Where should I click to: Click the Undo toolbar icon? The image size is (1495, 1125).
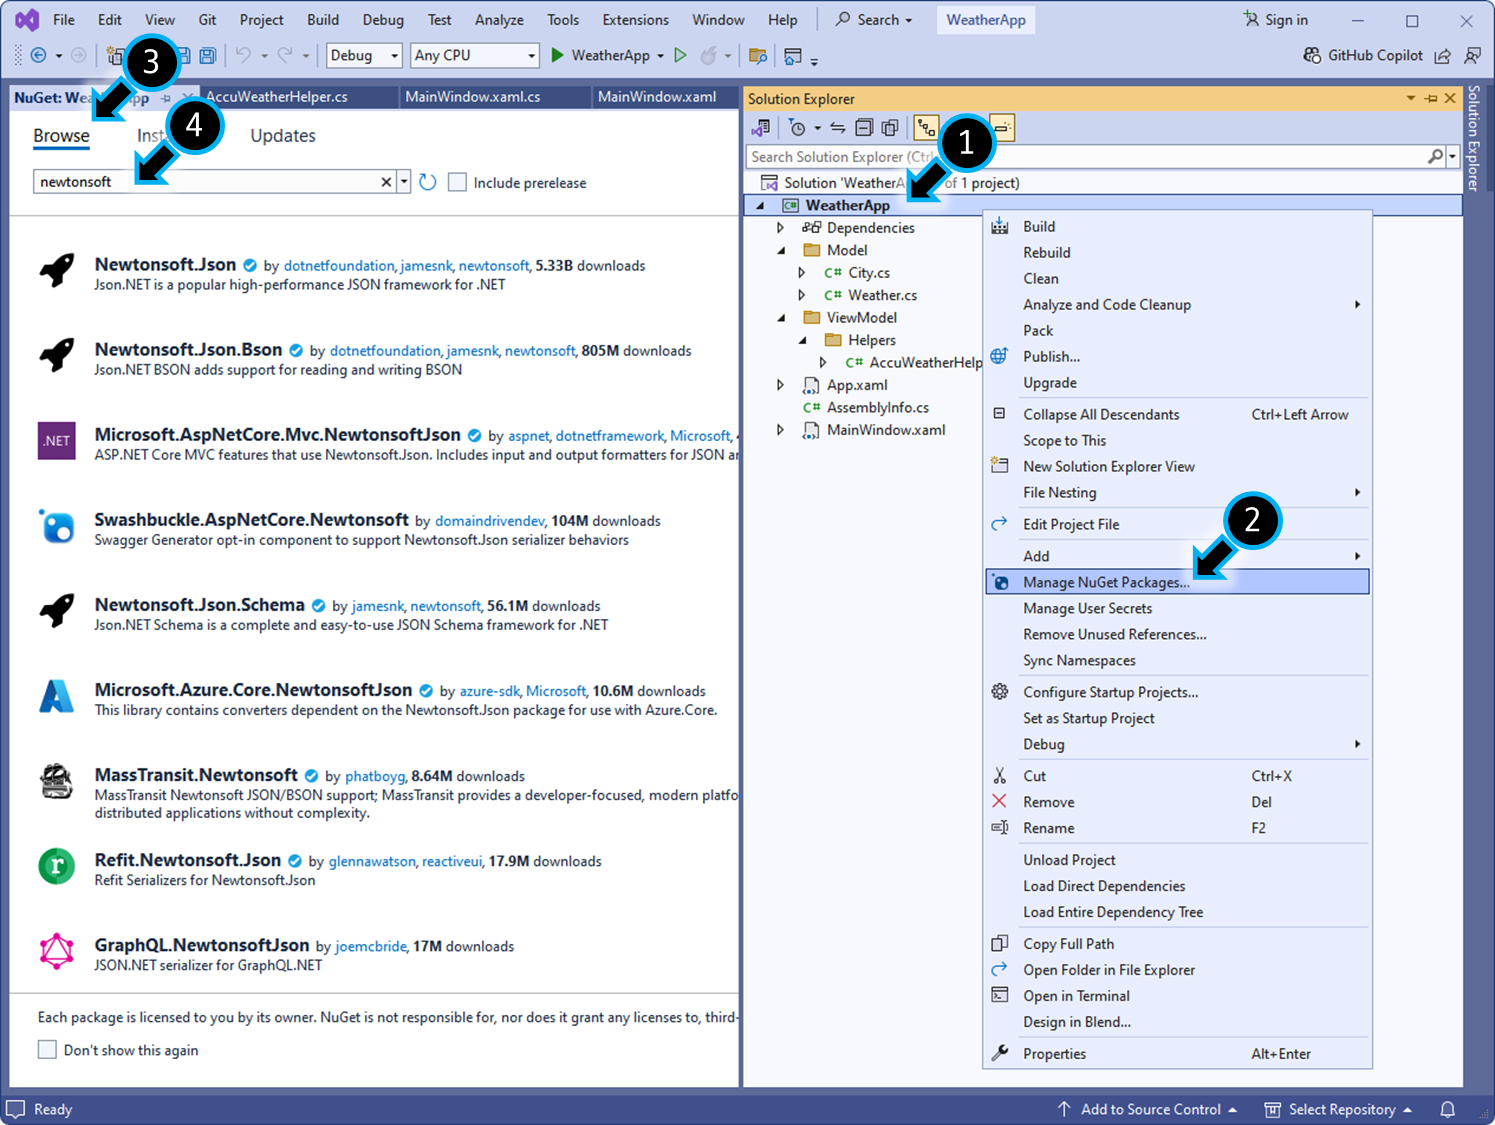tap(243, 56)
